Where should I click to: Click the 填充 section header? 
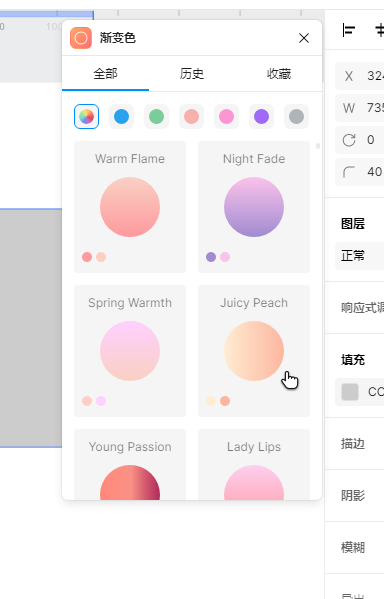[x=353, y=359]
